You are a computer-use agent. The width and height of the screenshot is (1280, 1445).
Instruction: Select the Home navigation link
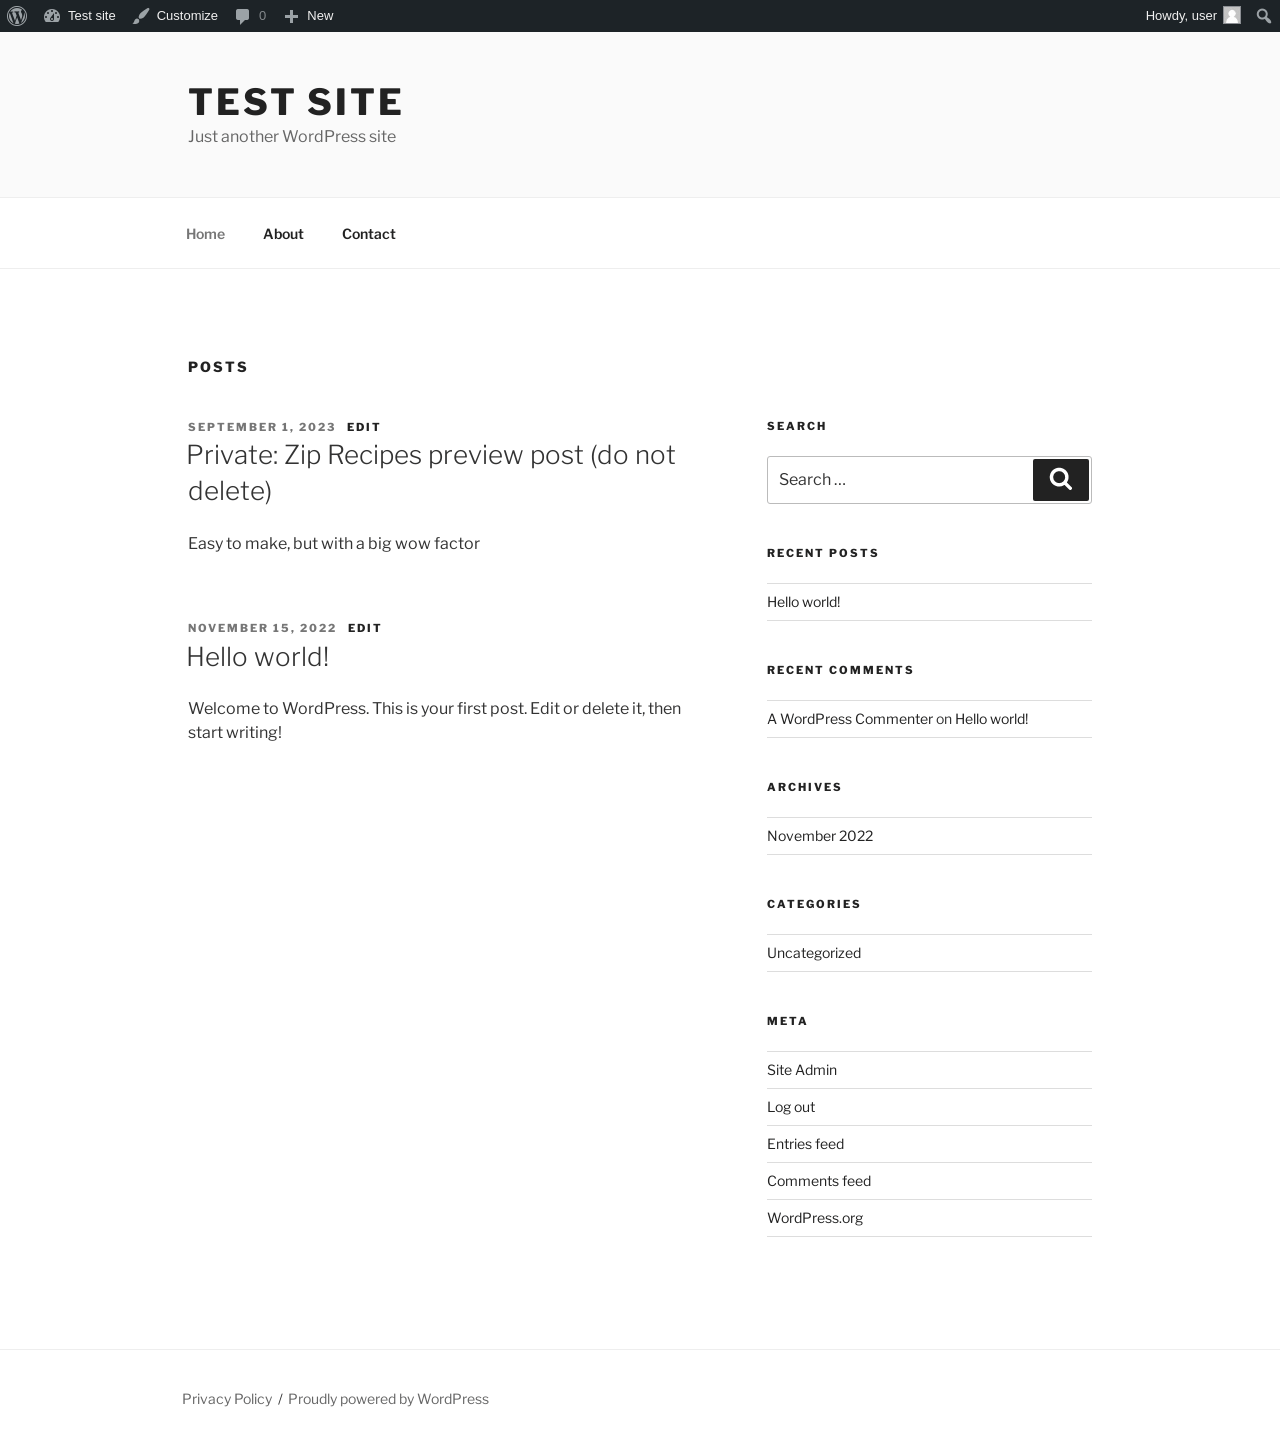205,234
